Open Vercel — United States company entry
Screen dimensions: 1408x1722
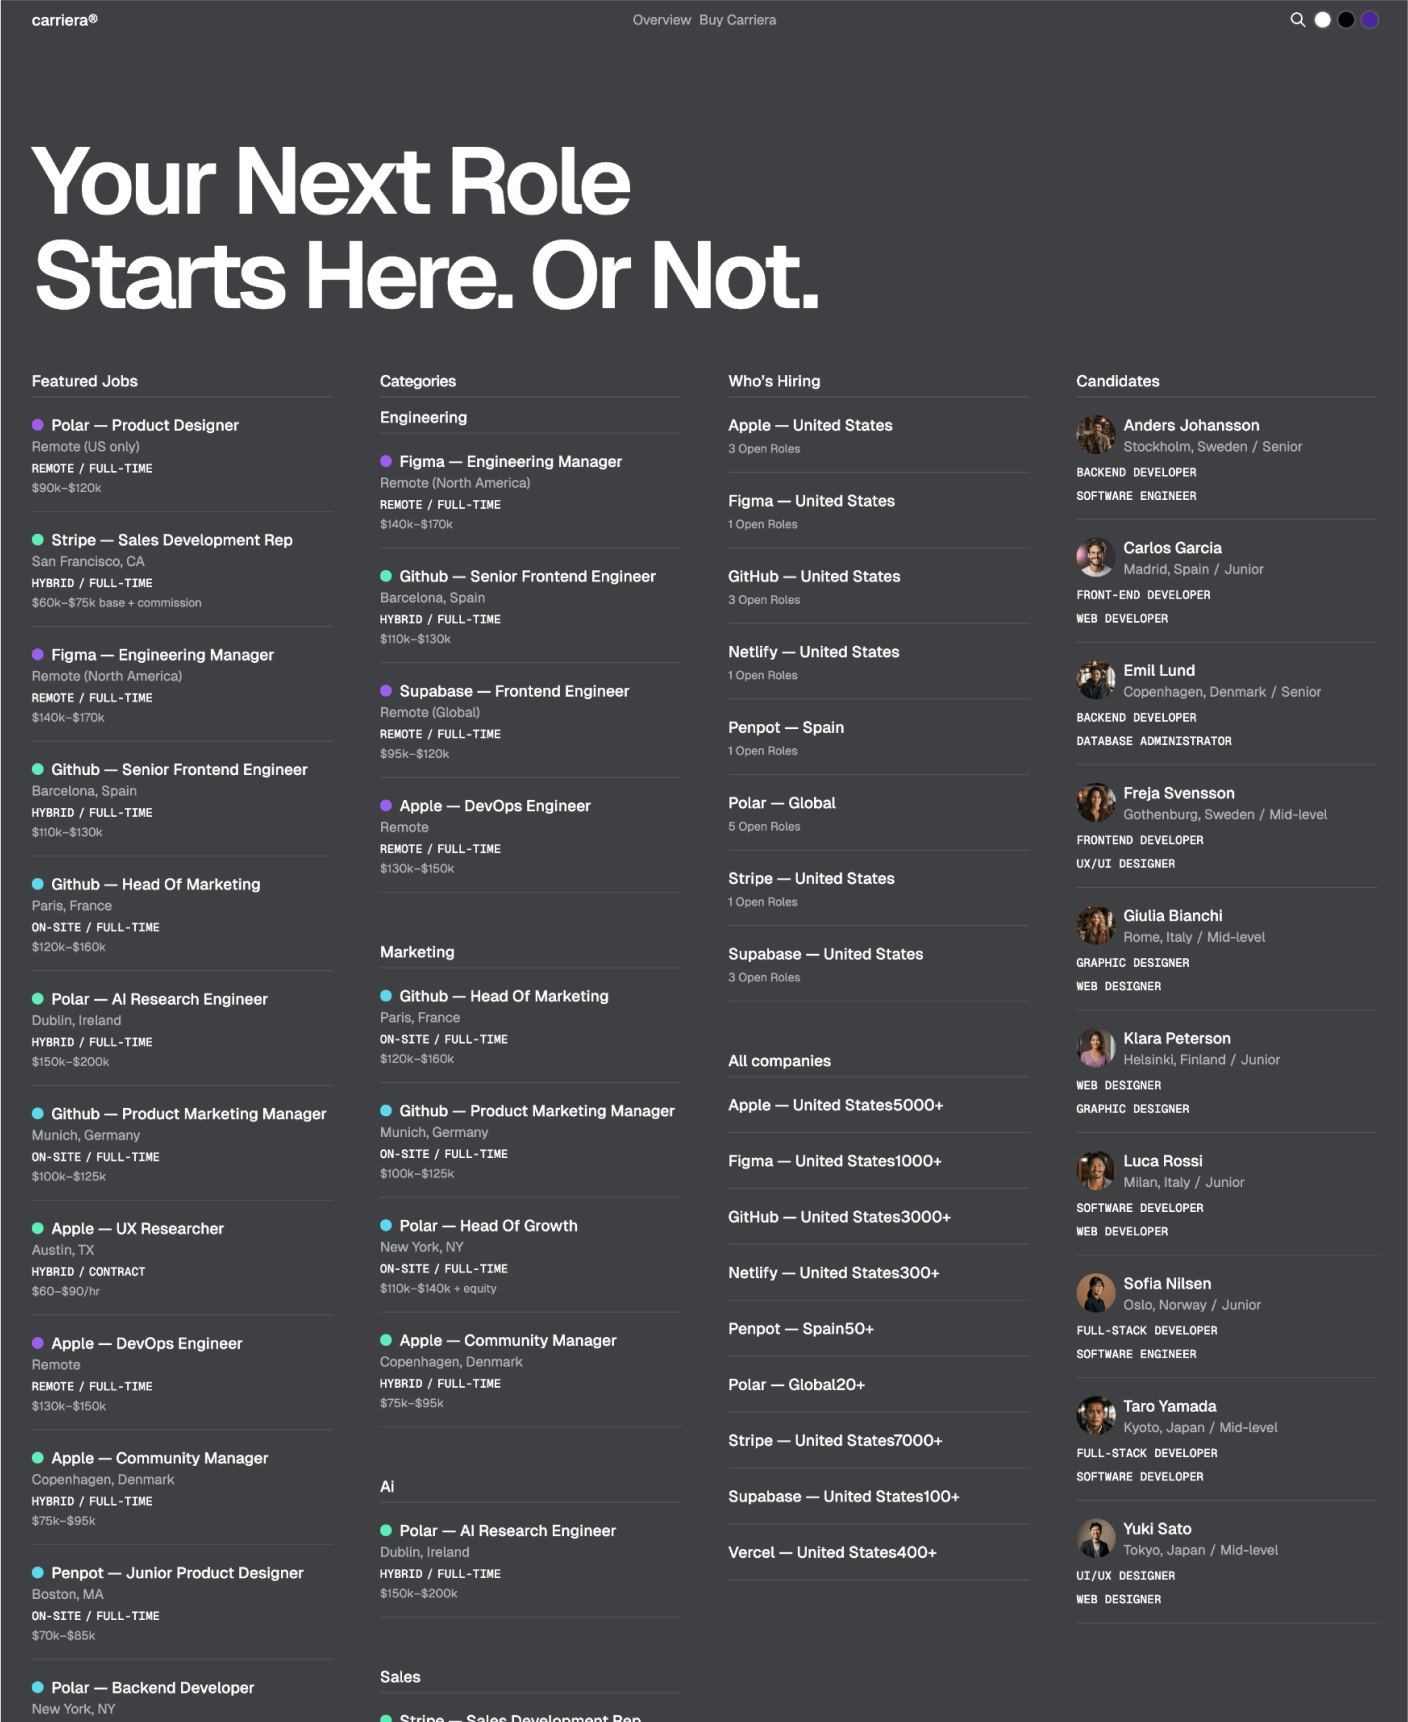[x=832, y=1552]
